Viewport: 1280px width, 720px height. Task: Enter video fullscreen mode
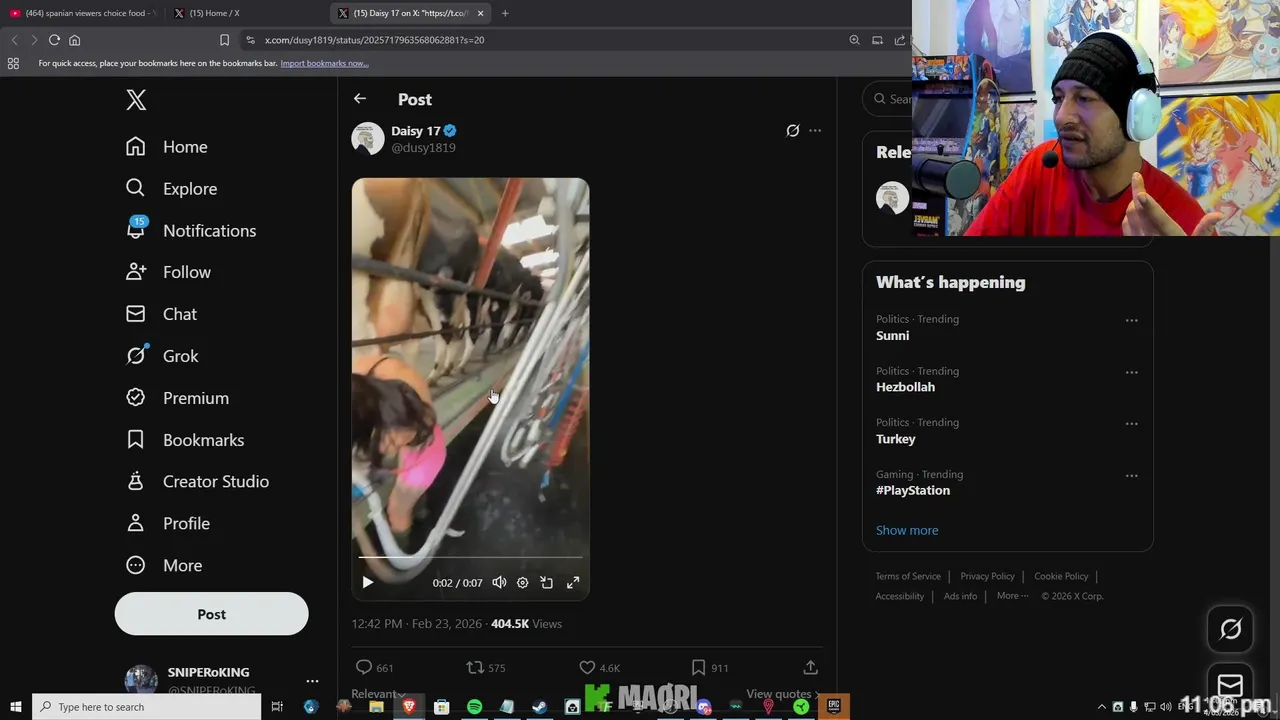[x=573, y=582]
